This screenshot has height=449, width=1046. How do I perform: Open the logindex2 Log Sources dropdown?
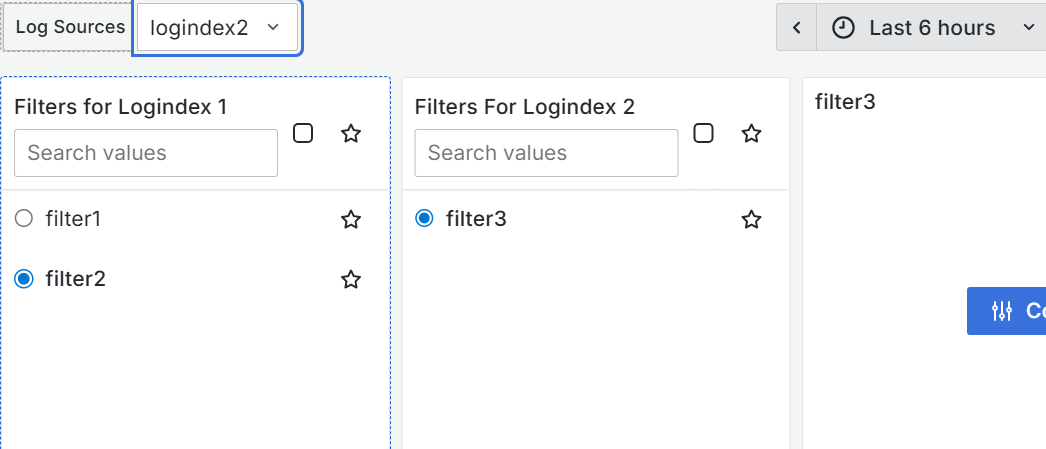click(x=217, y=28)
